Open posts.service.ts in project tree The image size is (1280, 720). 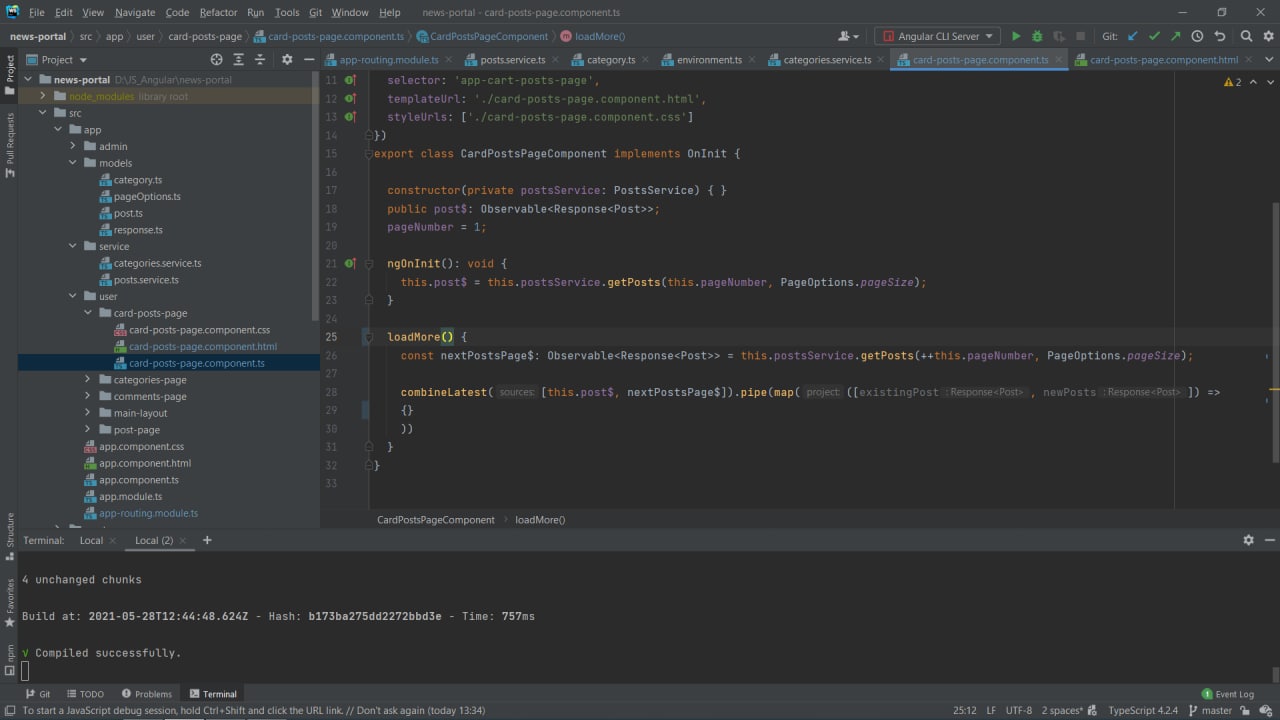pyautogui.click(x=146, y=280)
